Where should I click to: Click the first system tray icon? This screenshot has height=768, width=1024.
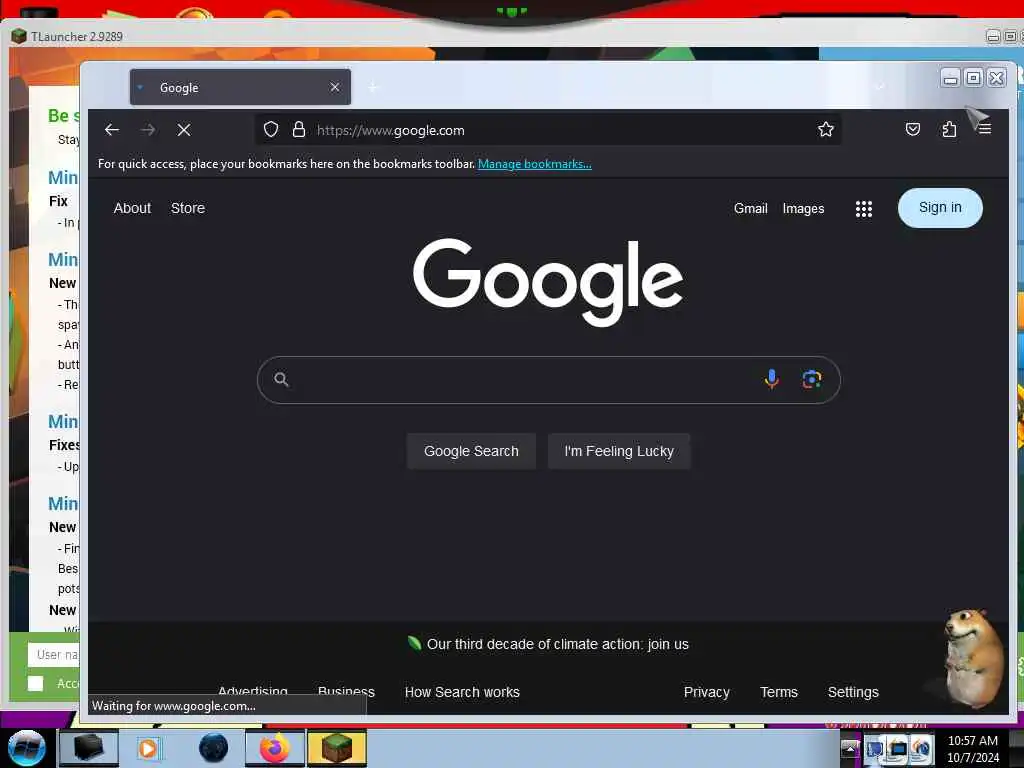tap(874, 749)
